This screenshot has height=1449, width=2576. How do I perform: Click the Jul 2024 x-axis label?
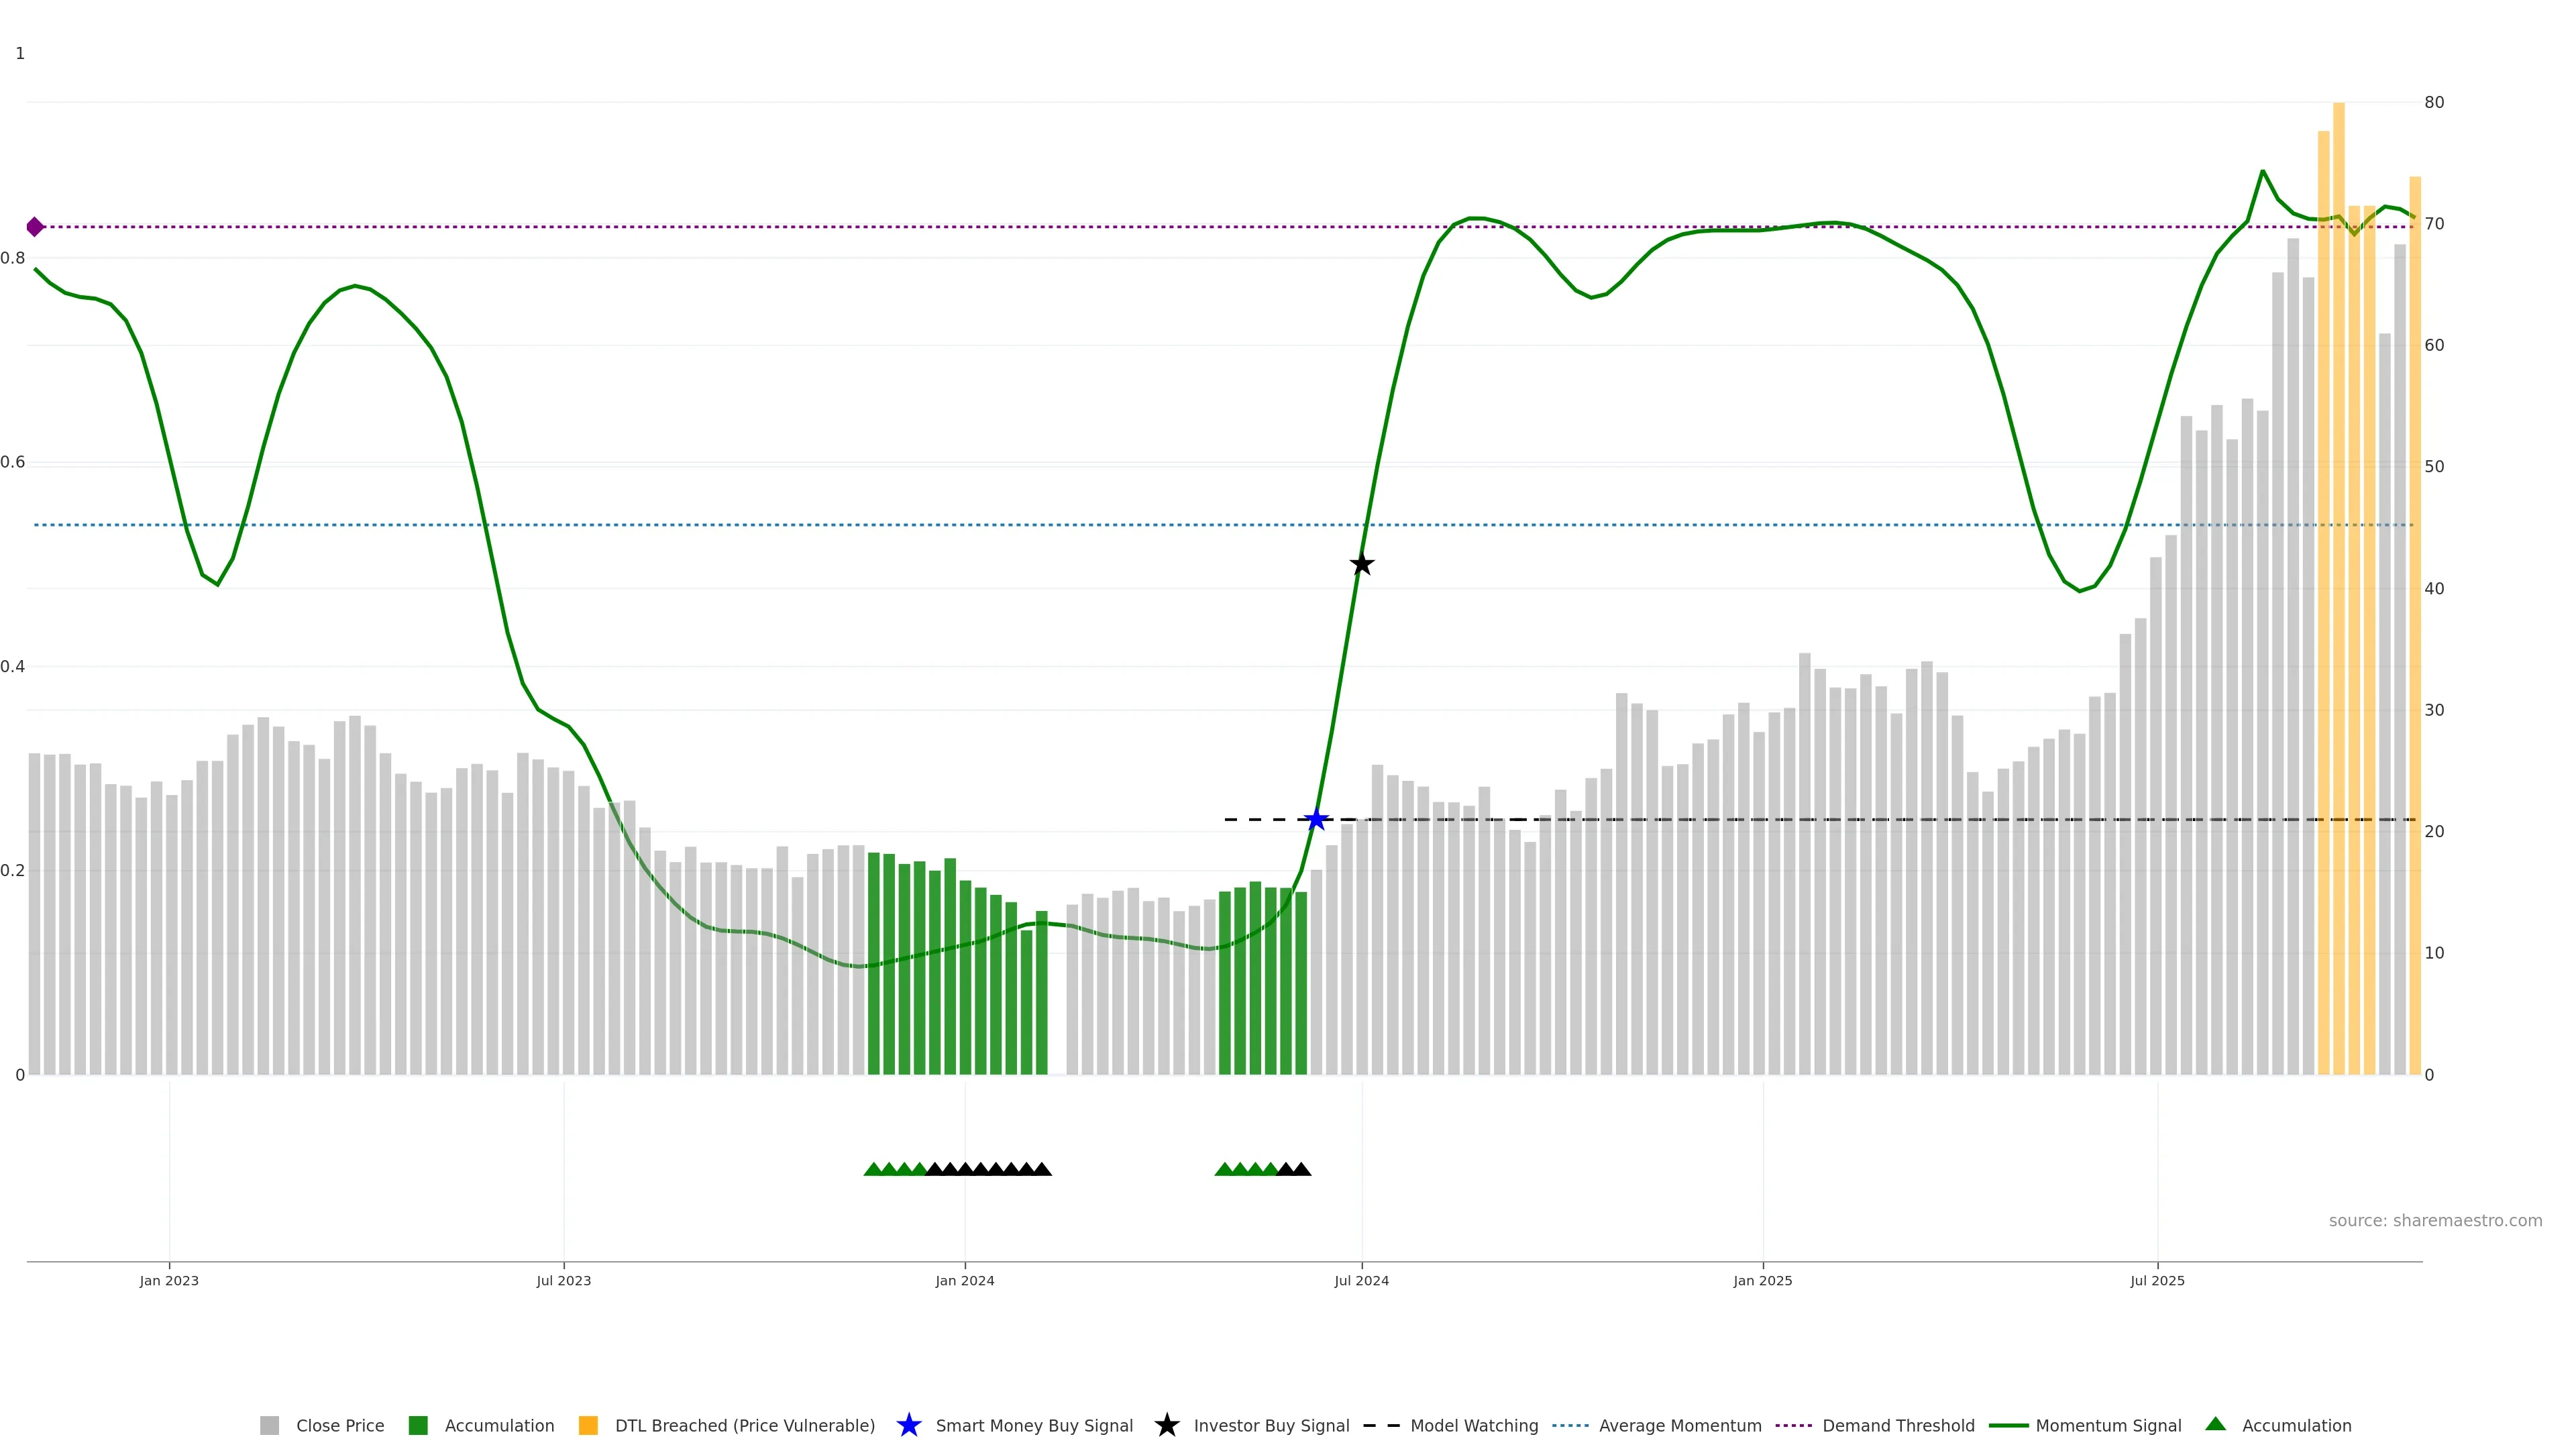[1361, 1280]
